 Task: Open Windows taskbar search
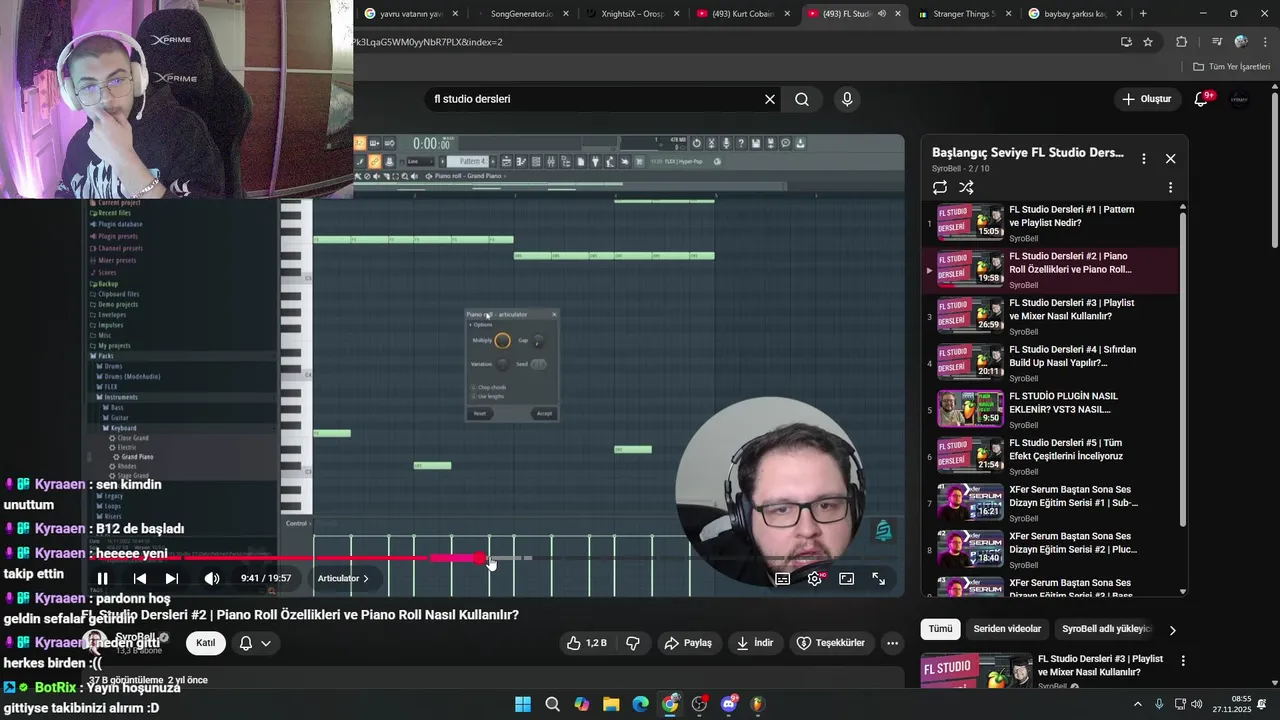[552, 704]
